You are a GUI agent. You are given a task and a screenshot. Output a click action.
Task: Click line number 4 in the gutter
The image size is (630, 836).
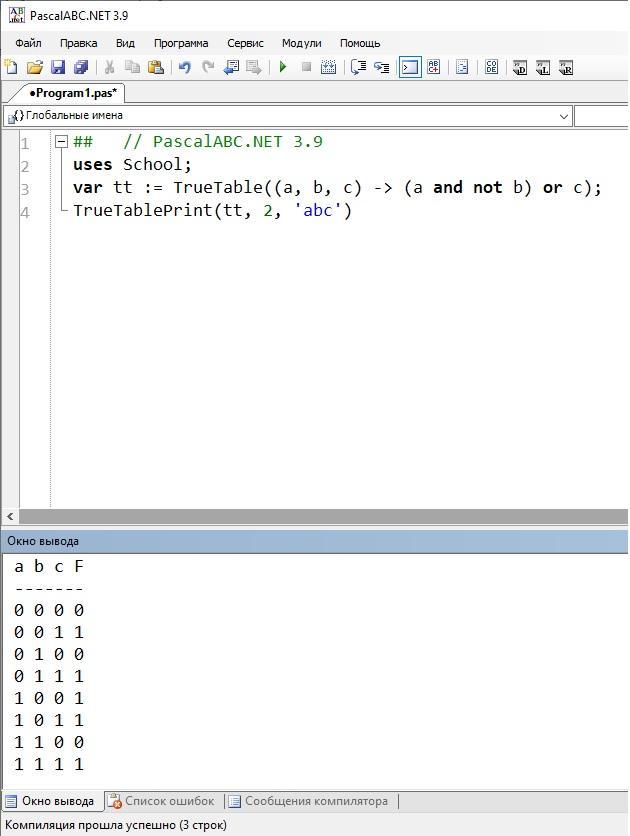pos(25,212)
